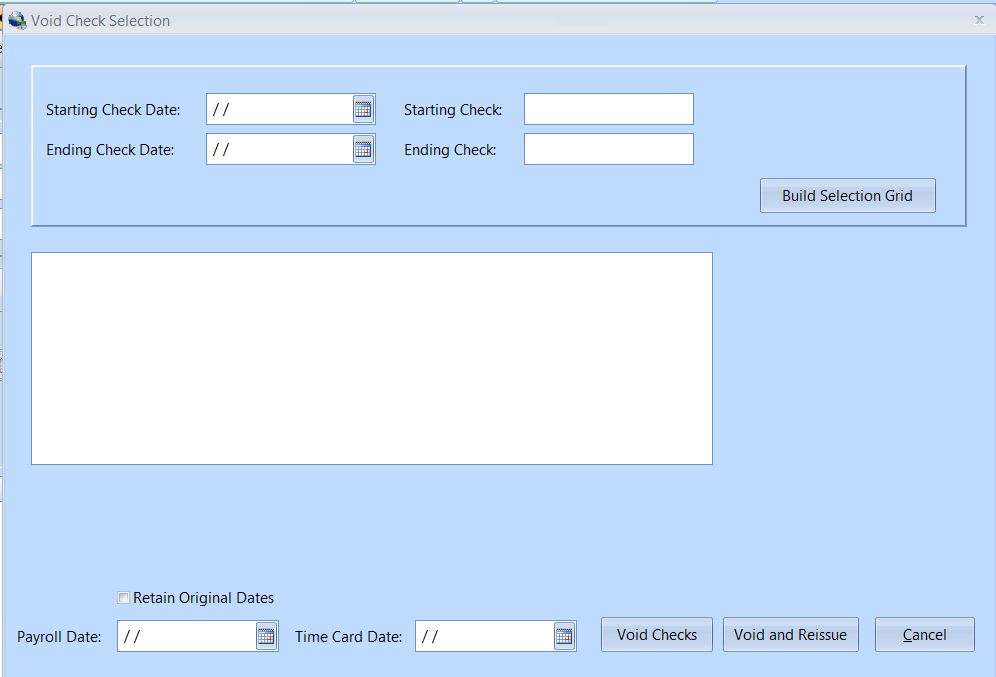Click the Starting Check label
This screenshot has height=677, width=996.
point(453,110)
